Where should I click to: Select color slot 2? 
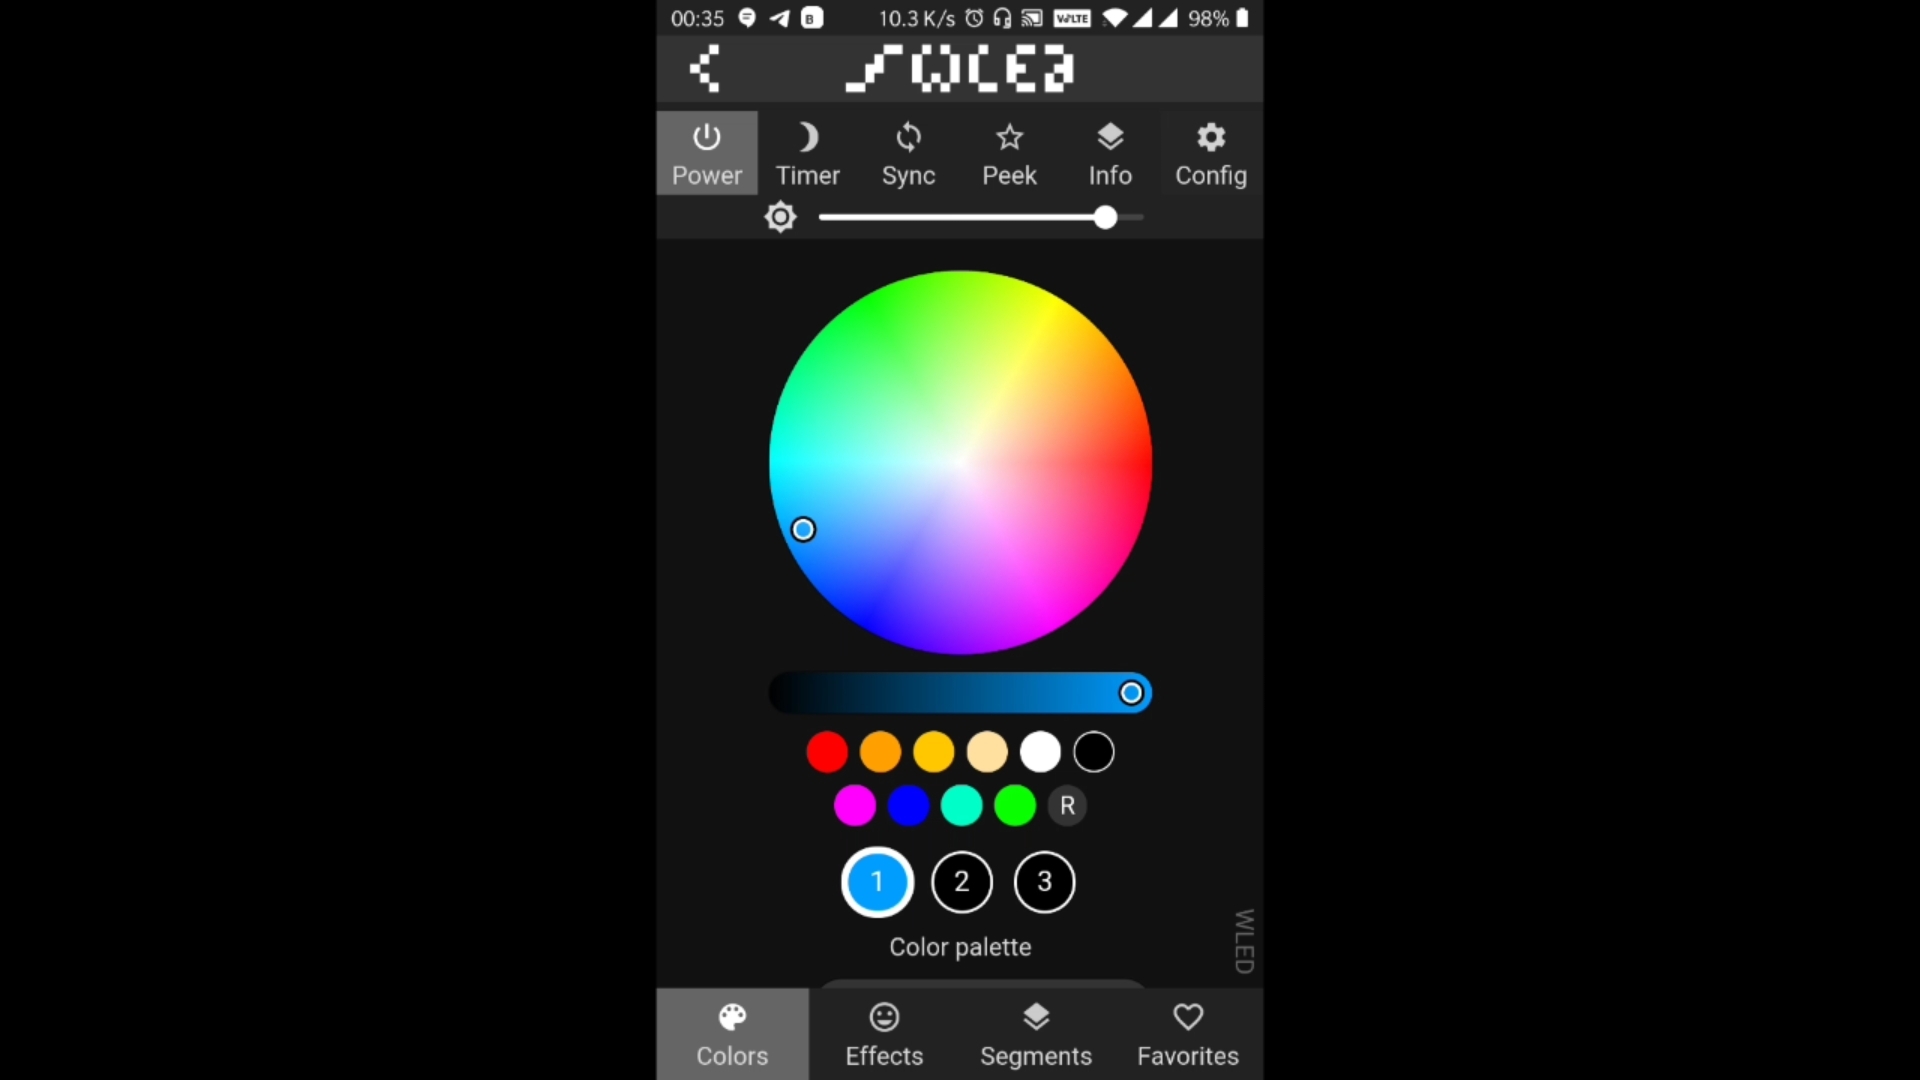point(960,881)
